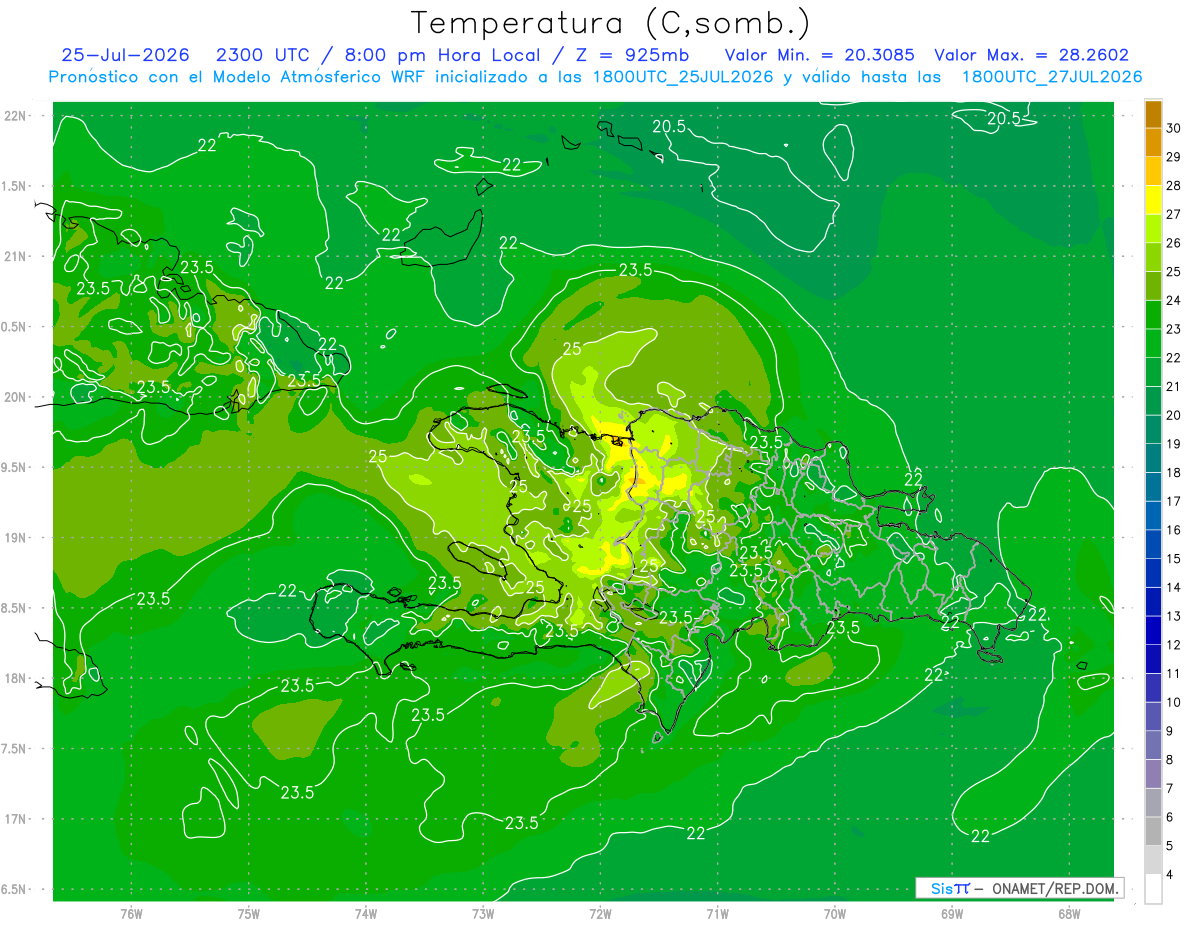Click the '24' label on color bar
Screen dimensions: 1200x927
click(1173, 300)
